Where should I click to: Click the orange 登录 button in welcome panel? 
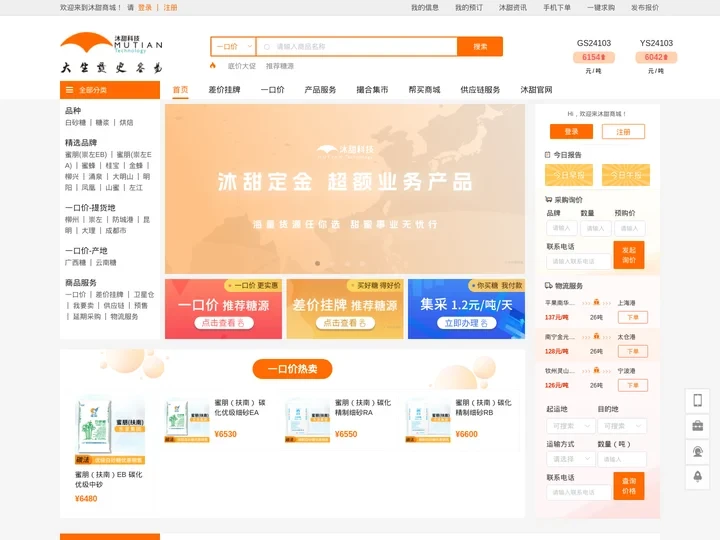571,132
